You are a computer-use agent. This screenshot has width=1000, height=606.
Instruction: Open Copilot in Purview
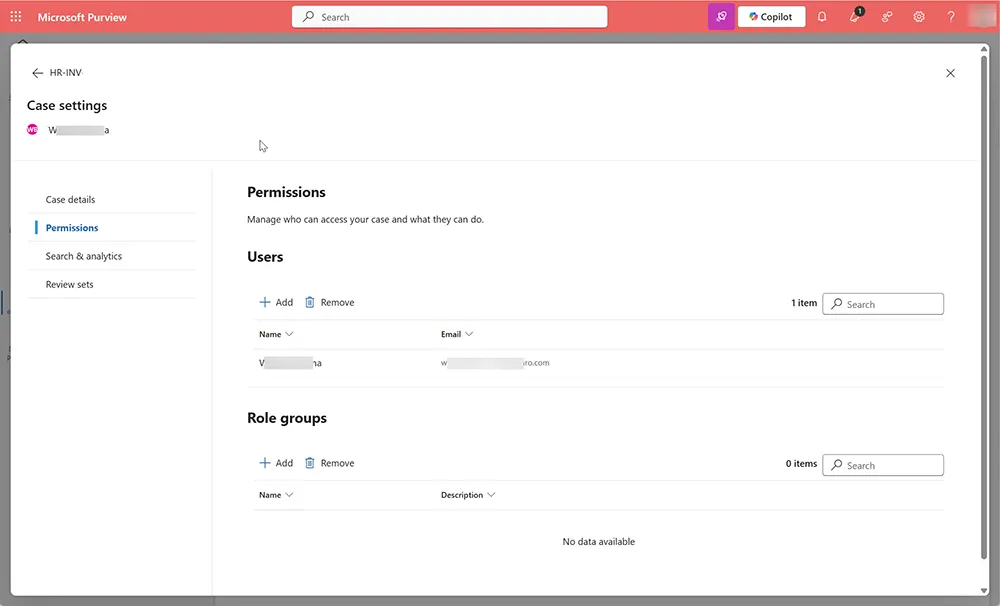[x=771, y=16]
